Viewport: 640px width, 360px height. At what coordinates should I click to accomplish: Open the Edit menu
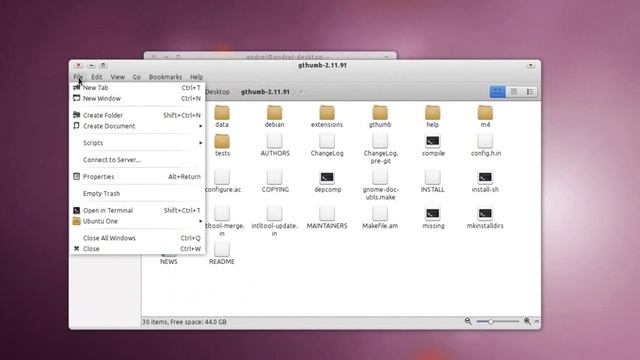[x=97, y=77]
